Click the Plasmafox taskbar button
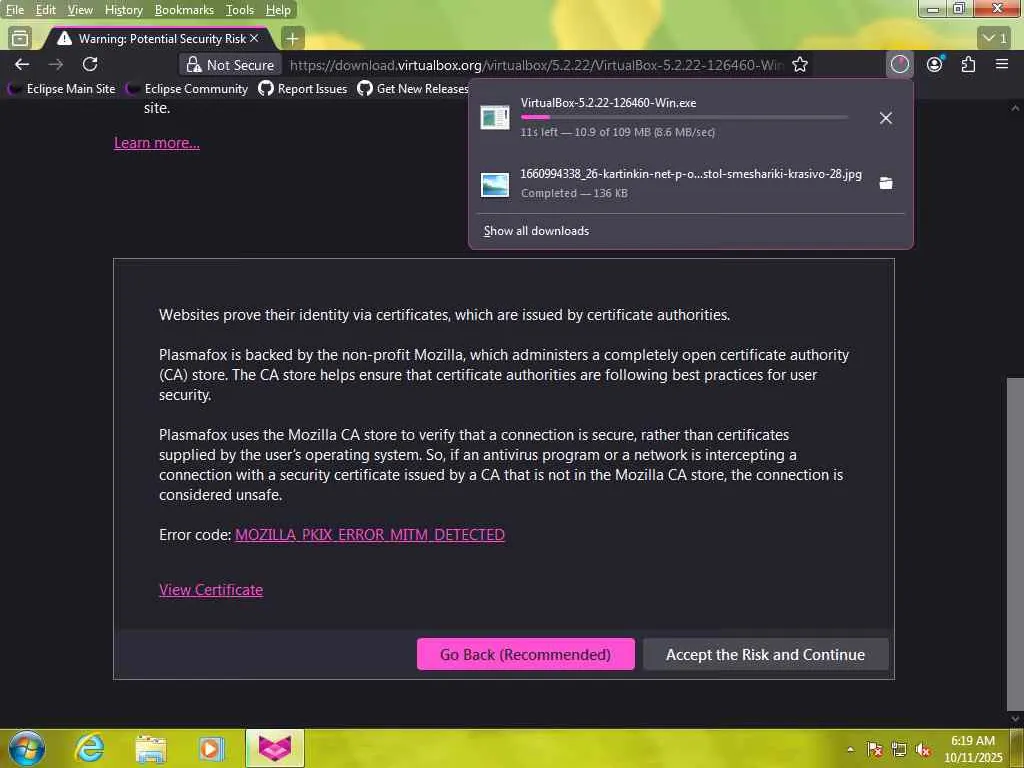Image resolution: width=1024 pixels, height=768 pixels. (x=275, y=748)
